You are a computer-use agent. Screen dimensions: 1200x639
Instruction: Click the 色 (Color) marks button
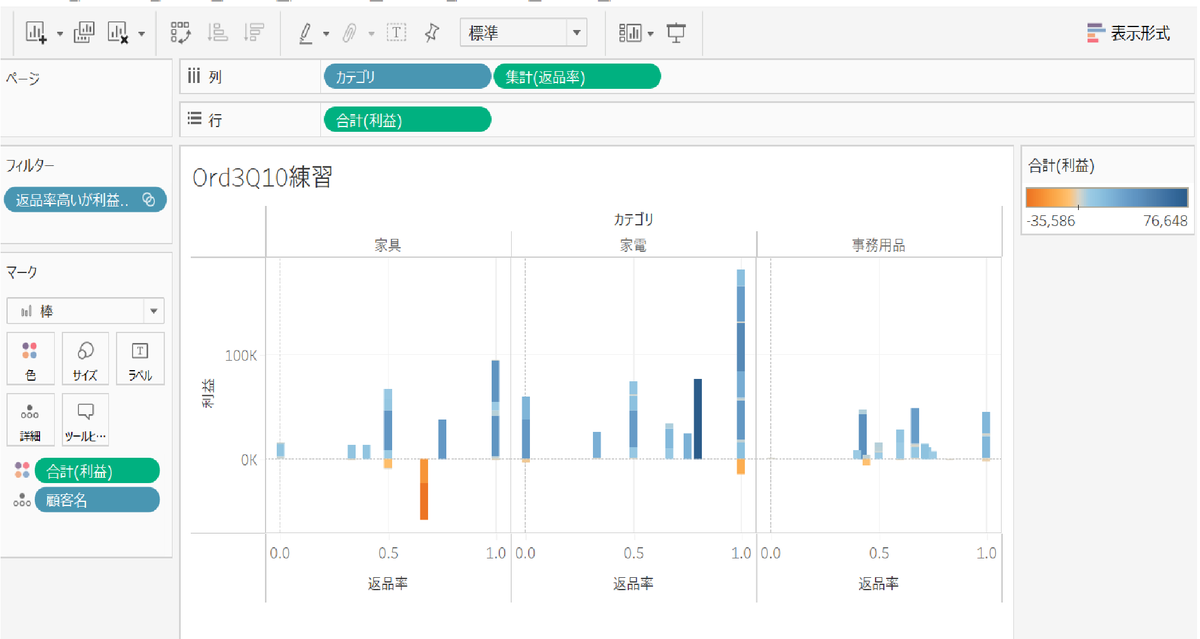[31, 359]
